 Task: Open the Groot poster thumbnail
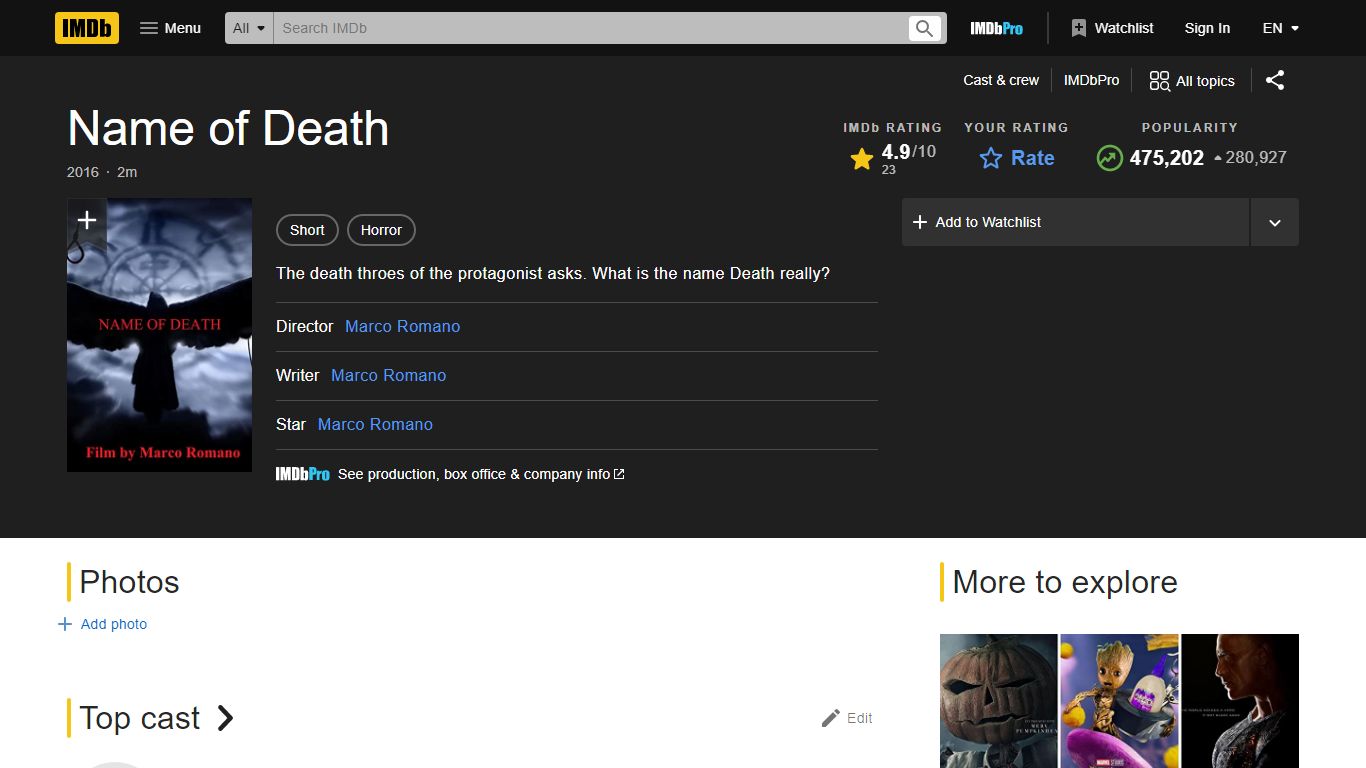click(x=1119, y=701)
